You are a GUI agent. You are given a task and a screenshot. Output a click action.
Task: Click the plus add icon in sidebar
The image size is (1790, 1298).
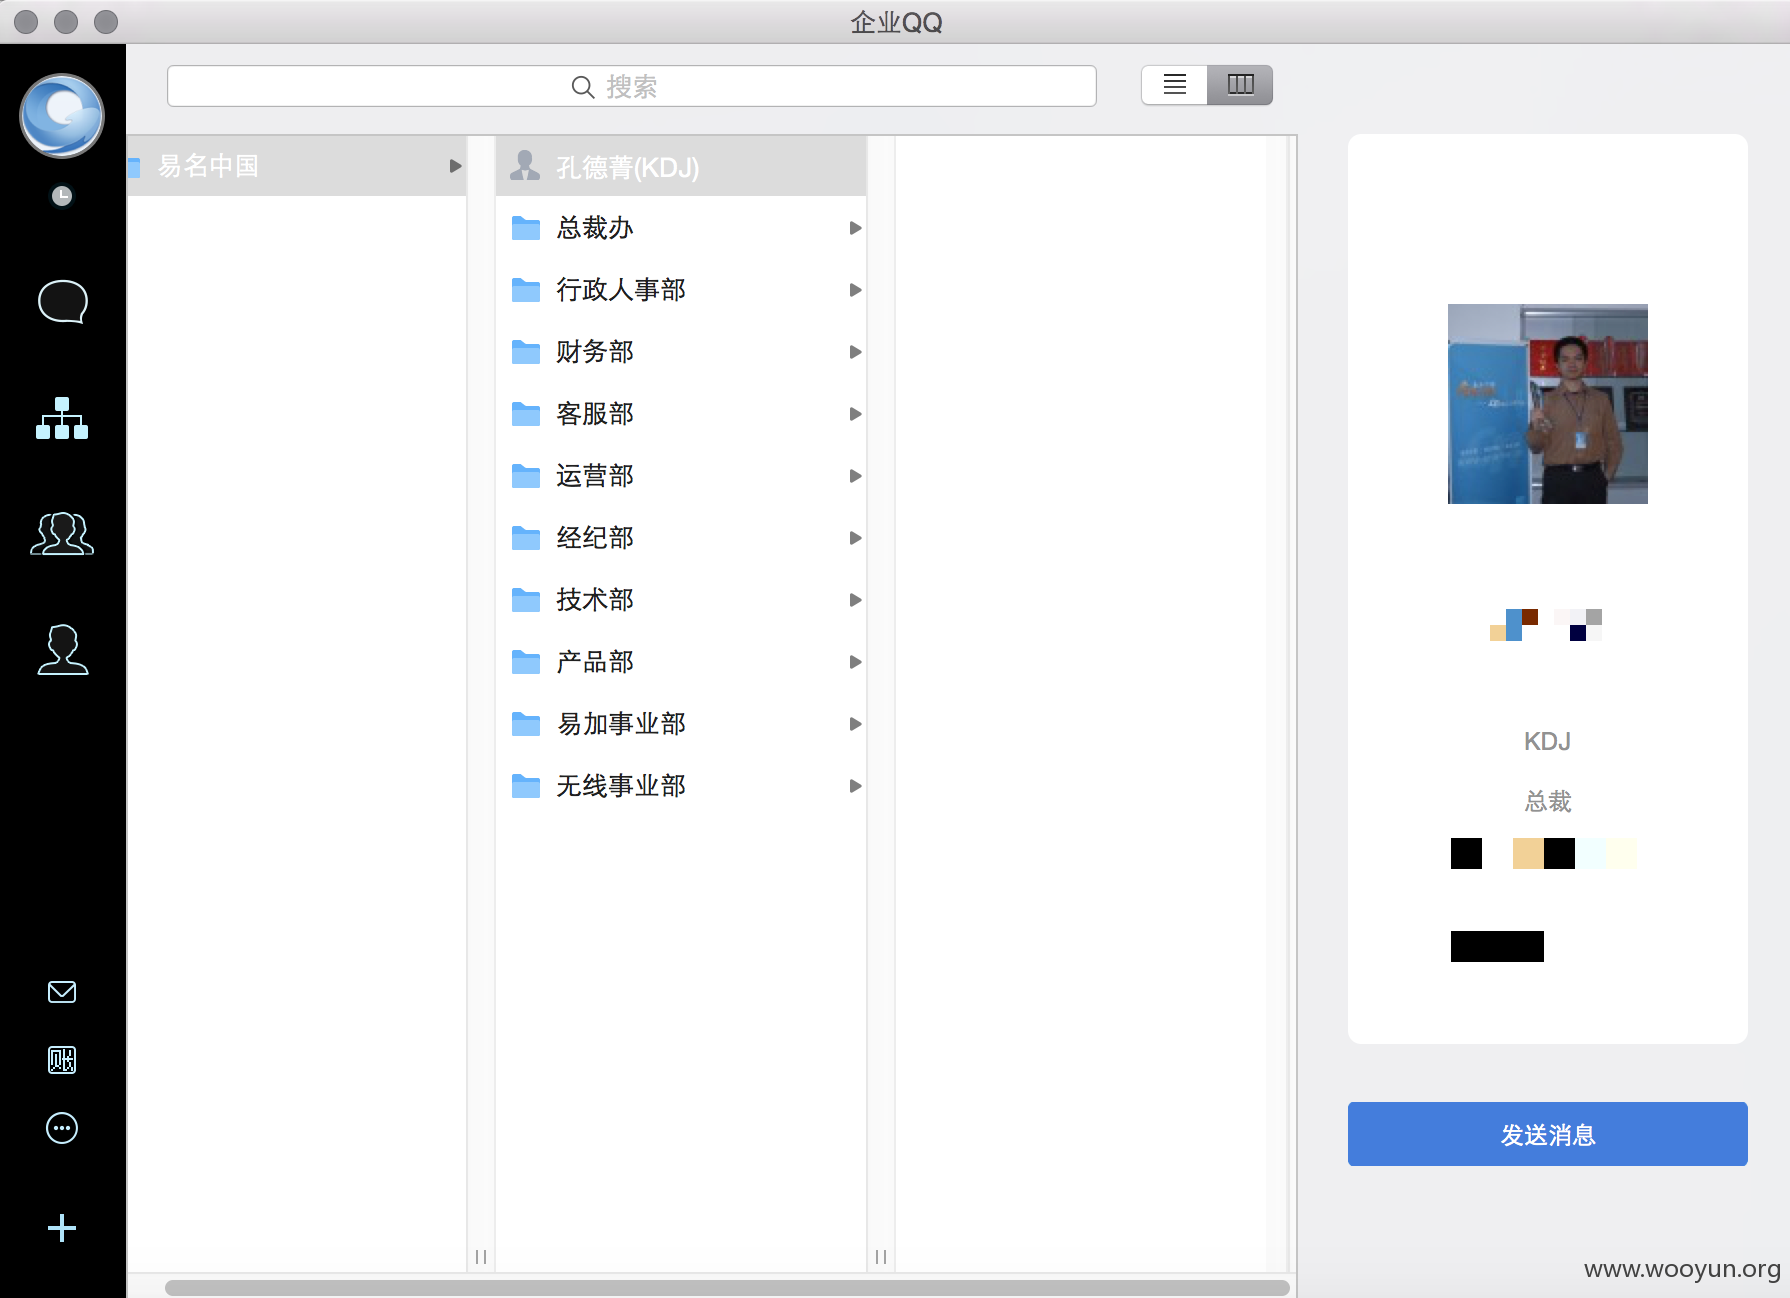coord(62,1228)
